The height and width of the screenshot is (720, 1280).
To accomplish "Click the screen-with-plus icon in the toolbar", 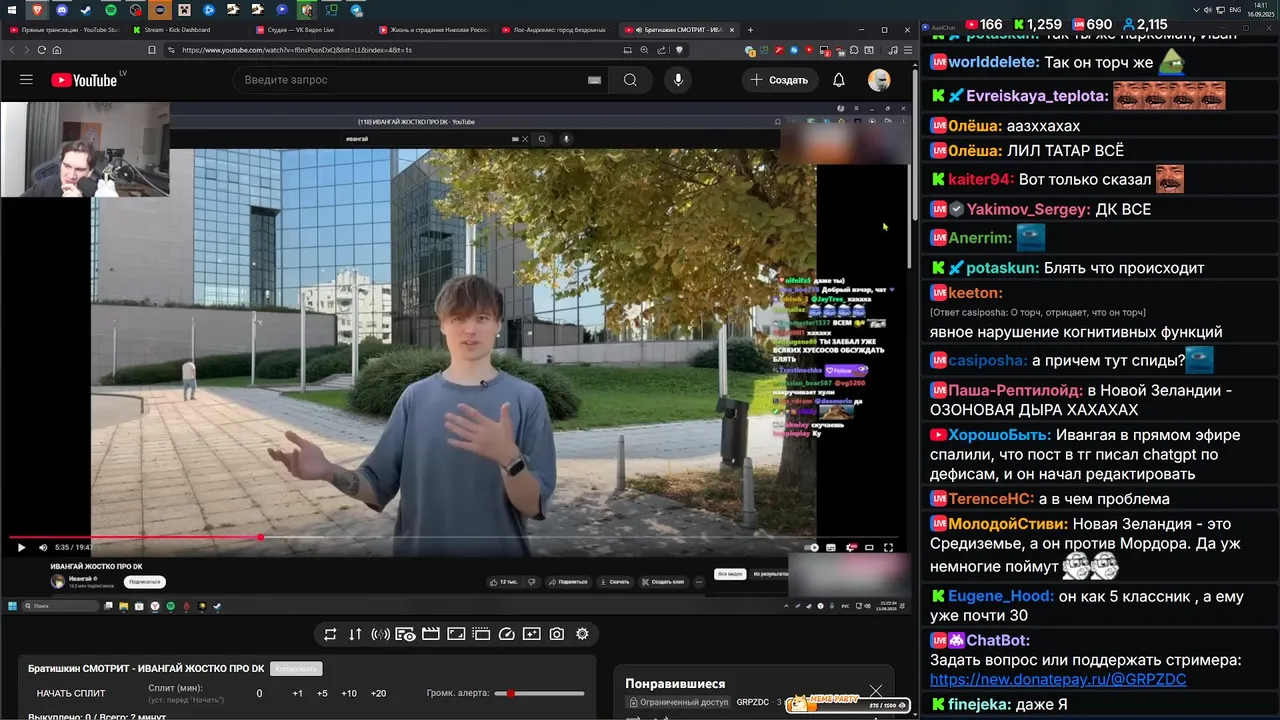I will tap(531, 634).
